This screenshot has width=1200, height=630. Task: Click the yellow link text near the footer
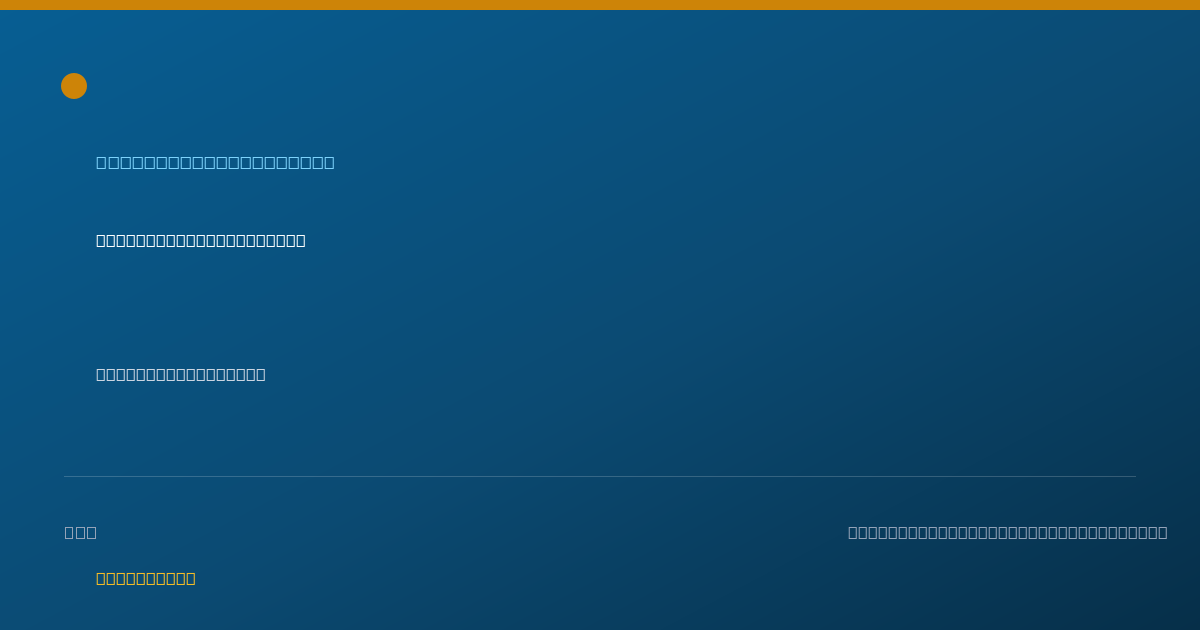point(146,578)
